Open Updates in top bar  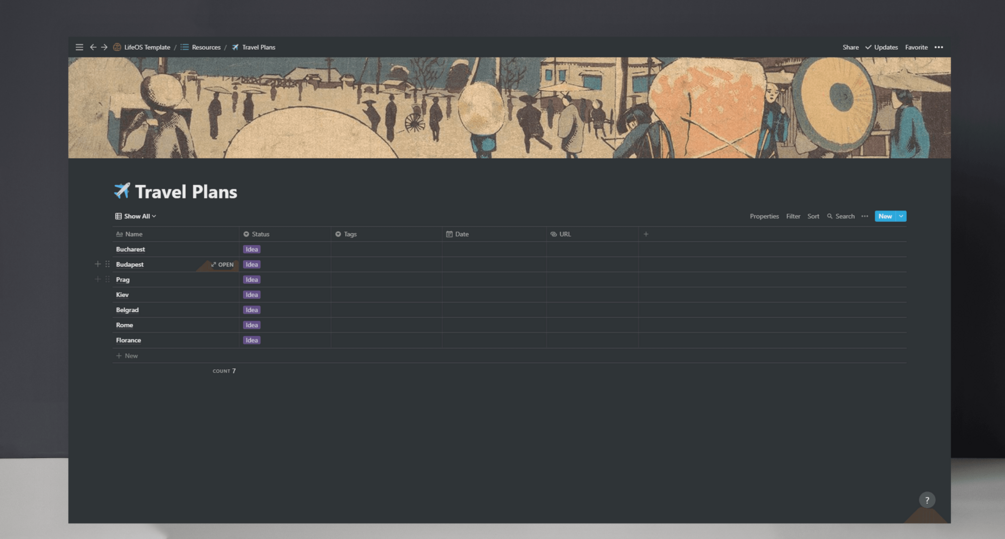coord(881,47)
